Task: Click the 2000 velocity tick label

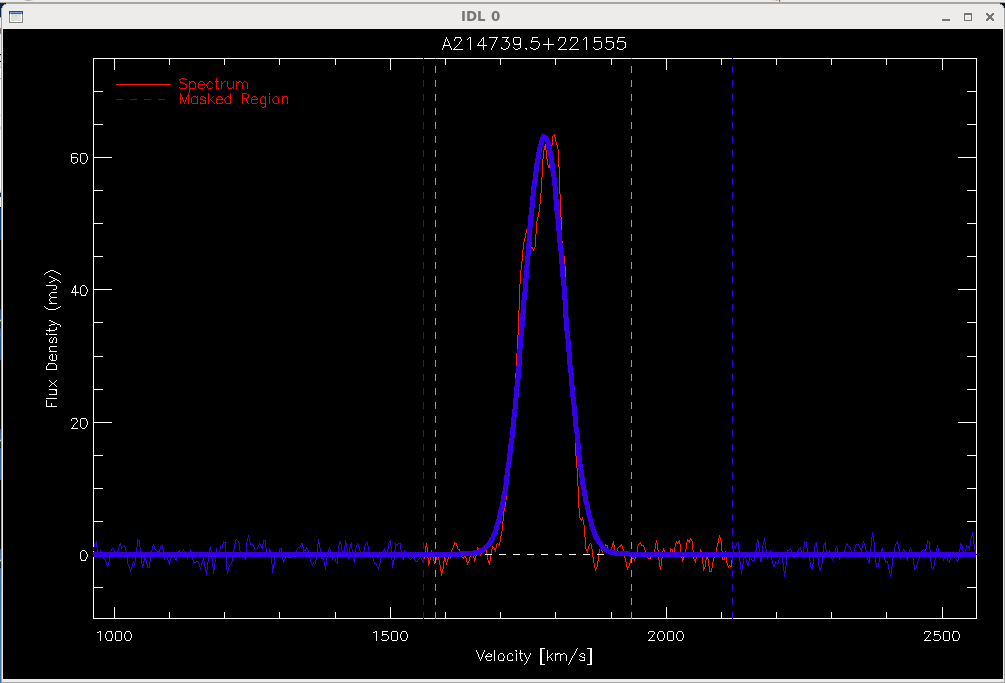Action: (x=666, y=636)
